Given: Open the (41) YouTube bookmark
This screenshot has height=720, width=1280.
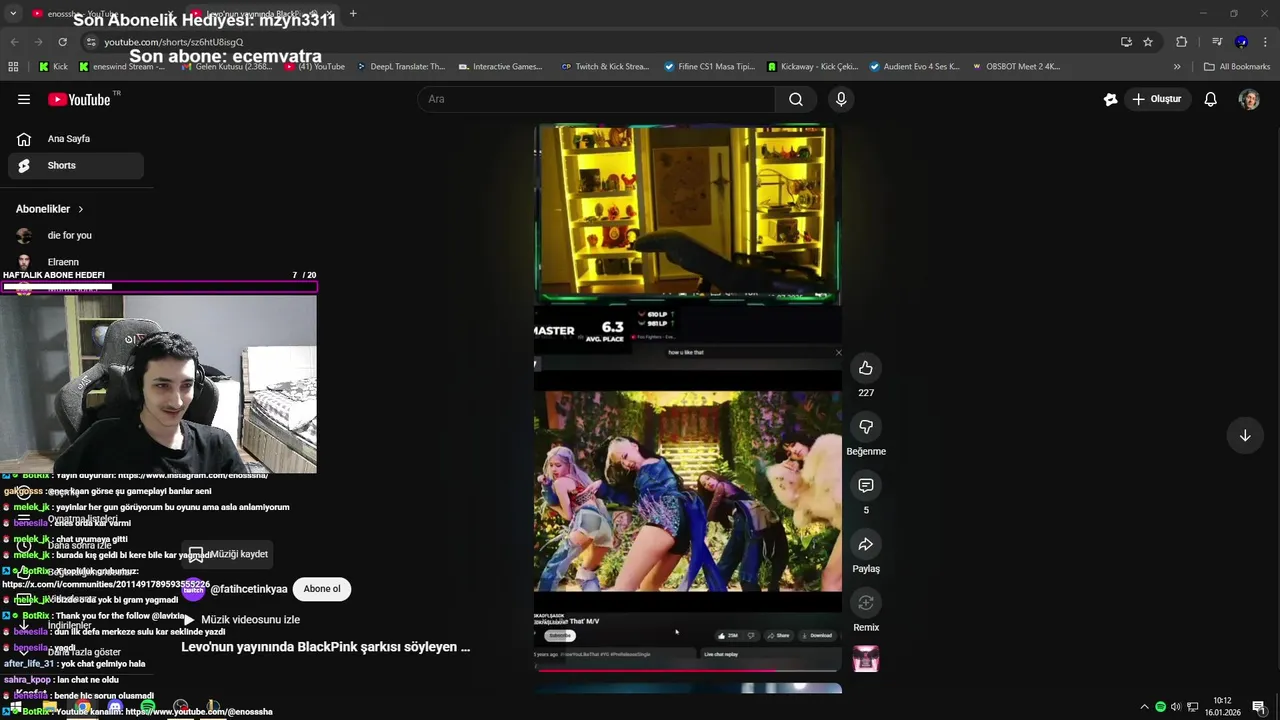Looking at the screenshot, I should 315,67.
